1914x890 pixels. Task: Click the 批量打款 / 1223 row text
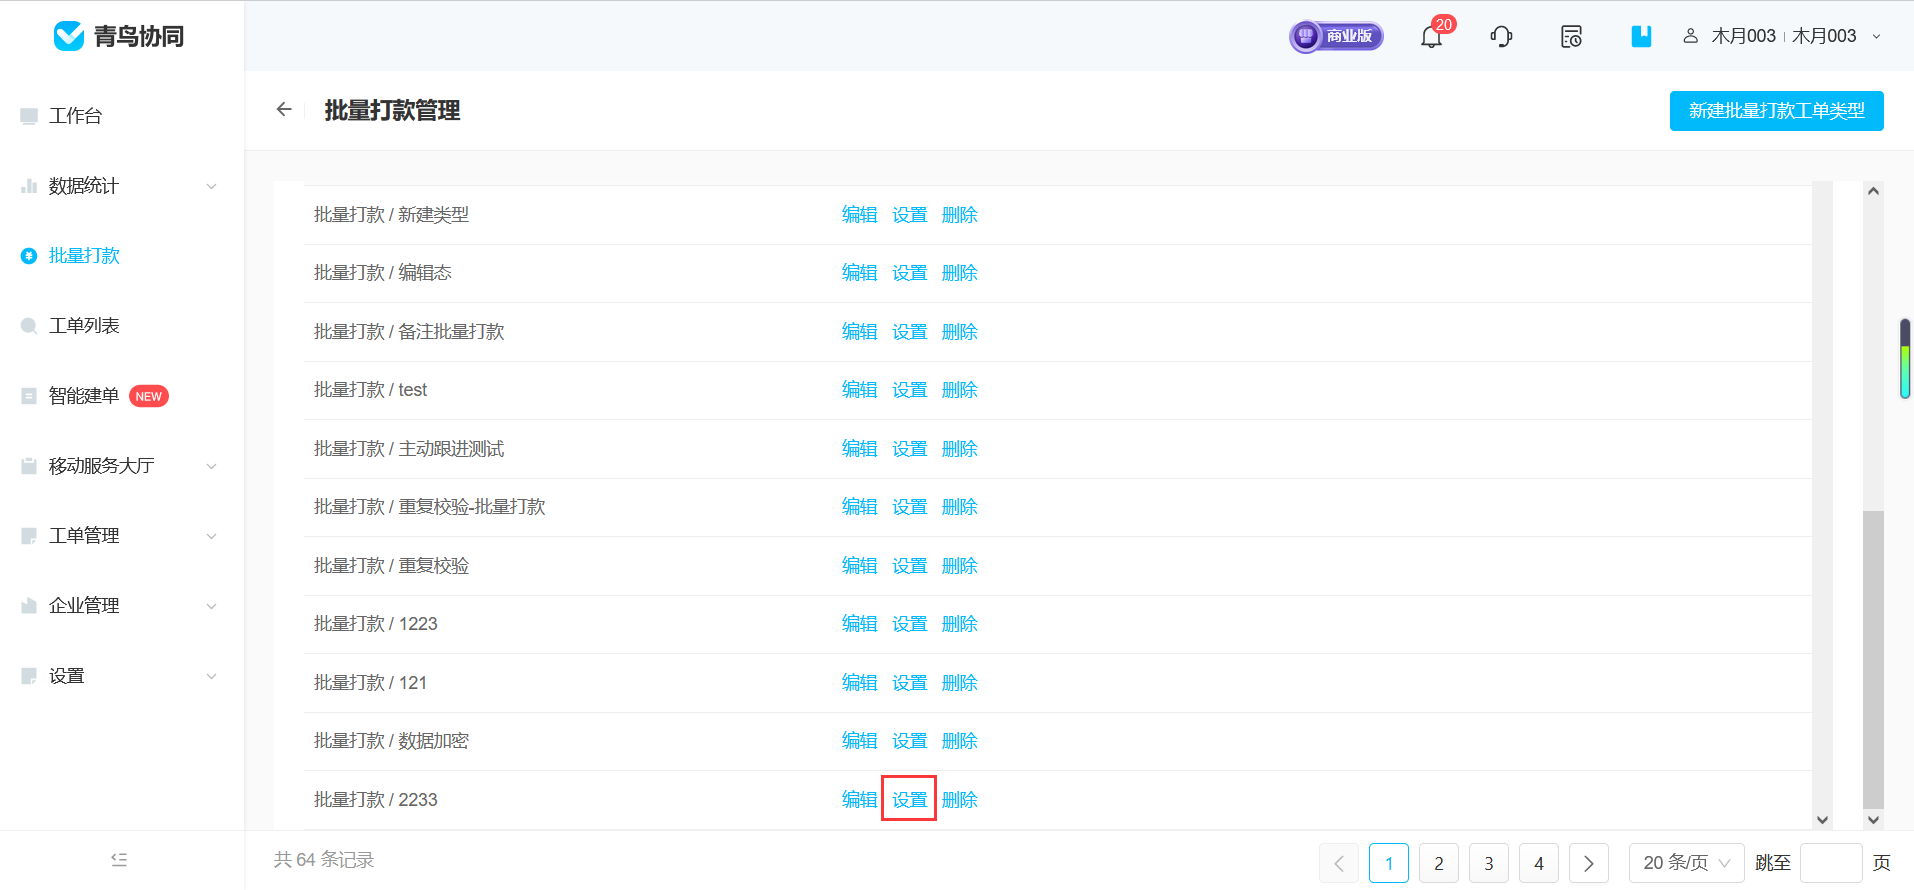pos(376,624)
